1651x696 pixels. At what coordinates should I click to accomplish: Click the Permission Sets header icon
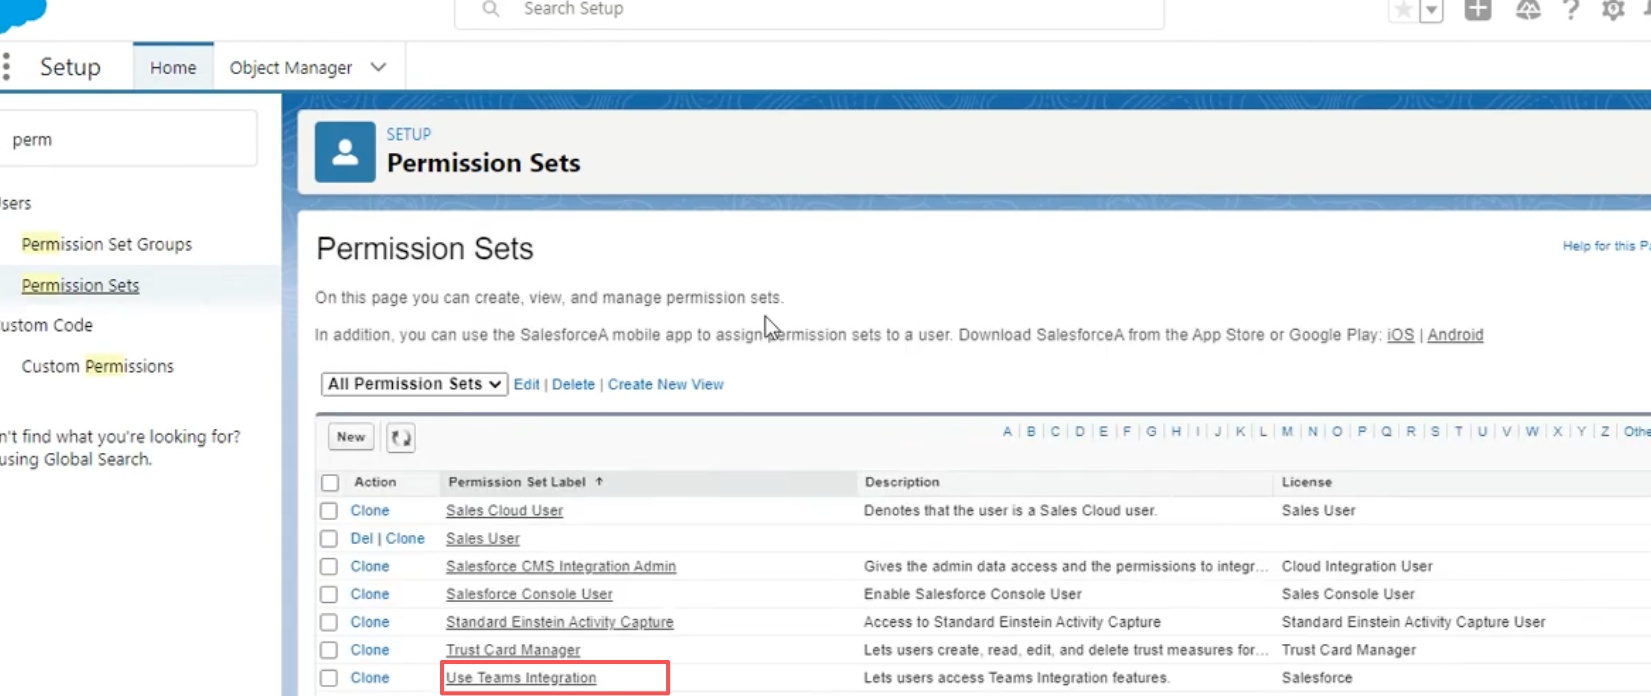[x=345, y=152]
